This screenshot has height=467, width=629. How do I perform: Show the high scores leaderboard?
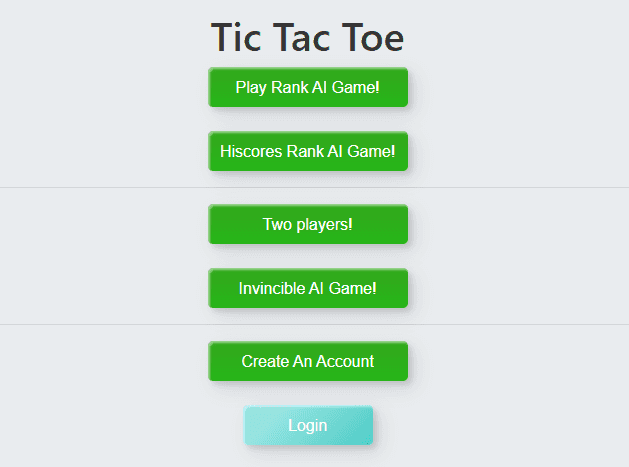(x=308, y=151)
